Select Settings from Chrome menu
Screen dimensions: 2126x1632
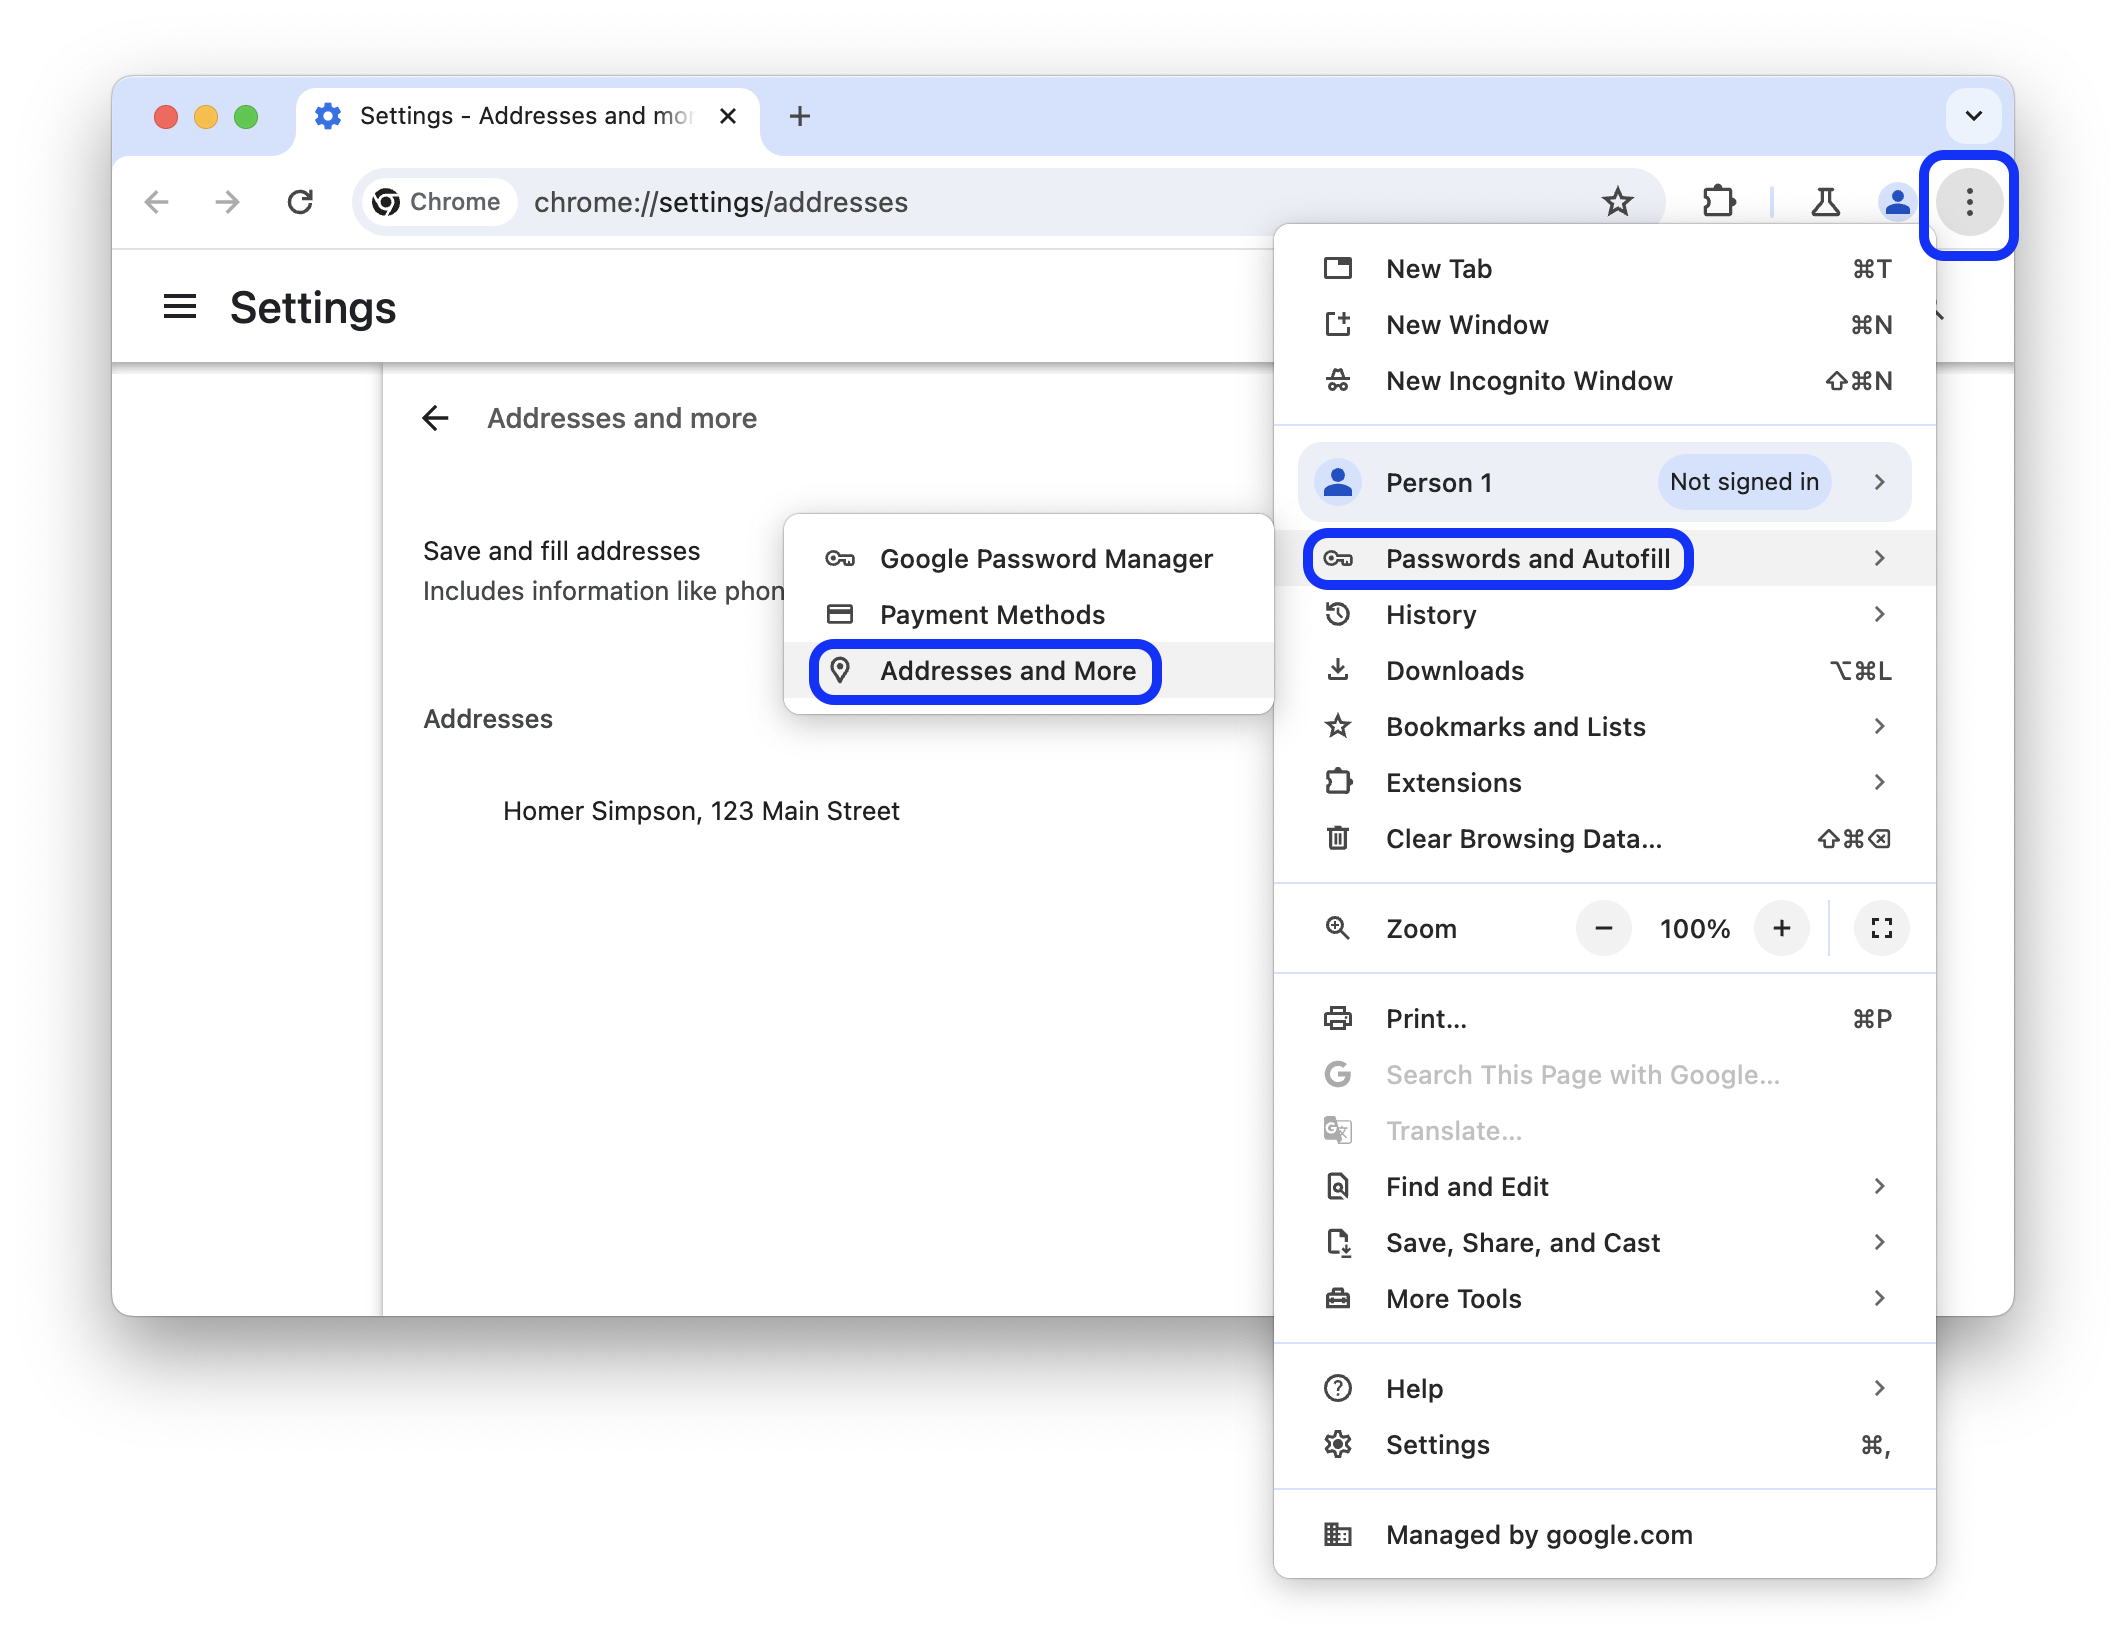tap(1437, 1442)
